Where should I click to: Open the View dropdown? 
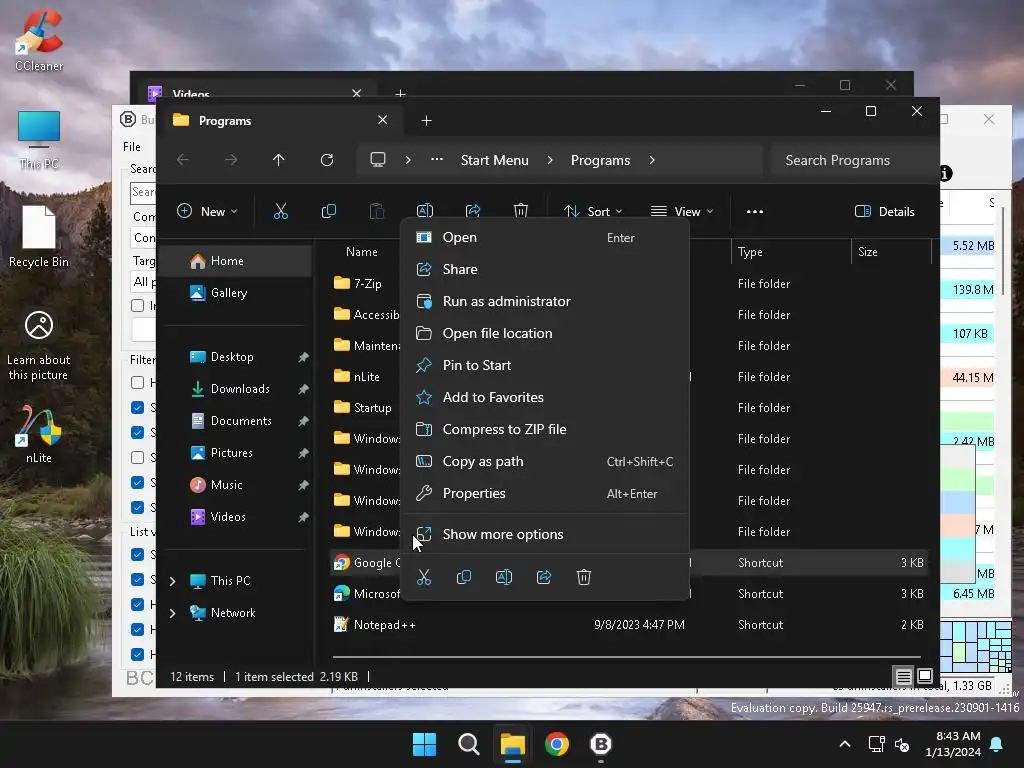click(x=682, y=212)
